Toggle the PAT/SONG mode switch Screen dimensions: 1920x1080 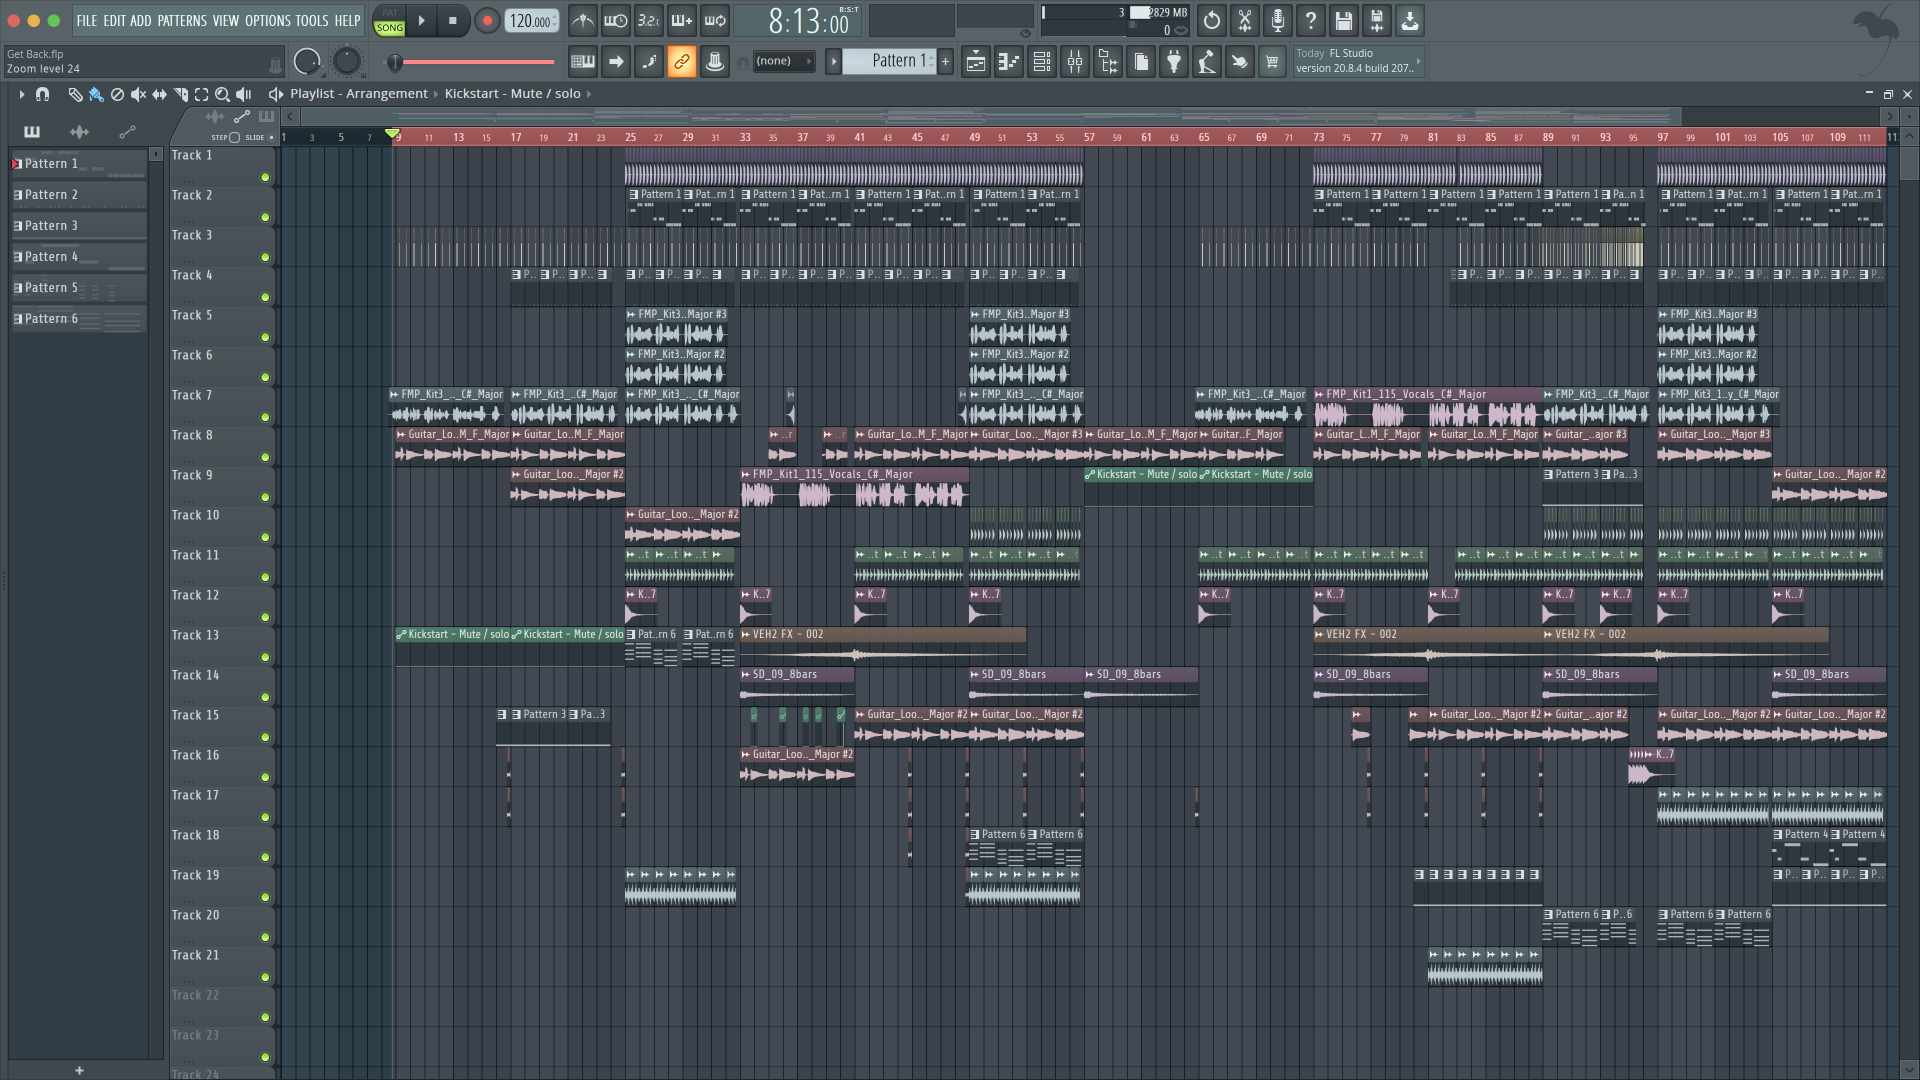[390, 20]
